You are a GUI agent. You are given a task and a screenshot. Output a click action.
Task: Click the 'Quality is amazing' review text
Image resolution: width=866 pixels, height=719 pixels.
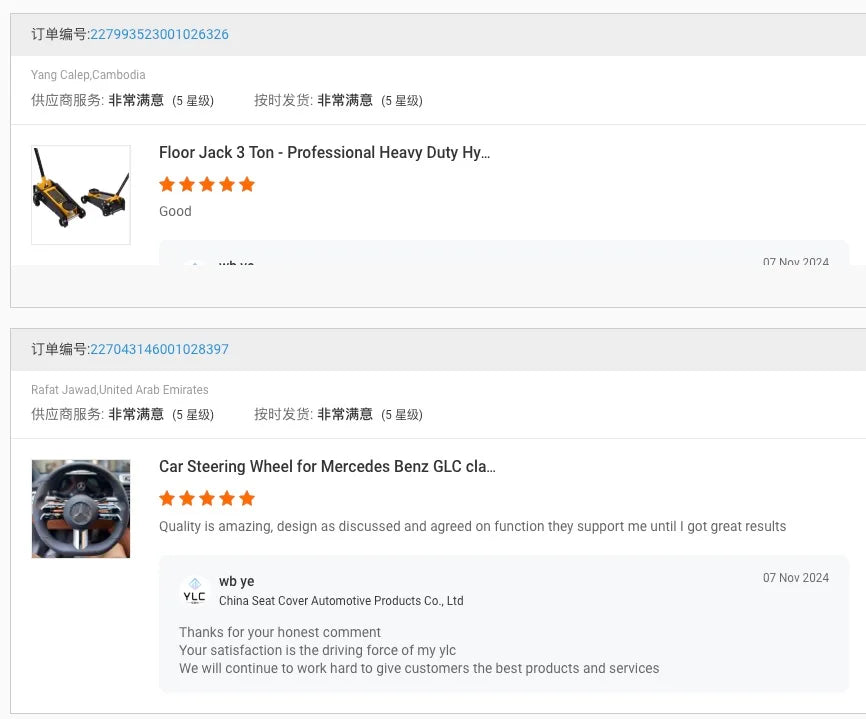click(x=472, y=526)
